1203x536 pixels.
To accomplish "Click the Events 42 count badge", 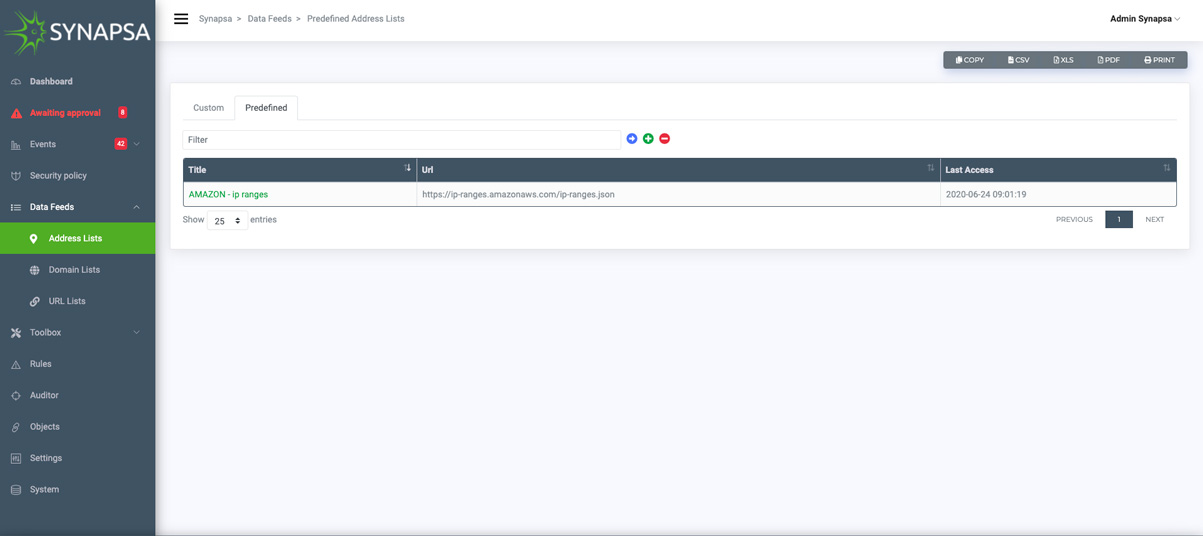I will pos(121,144).
